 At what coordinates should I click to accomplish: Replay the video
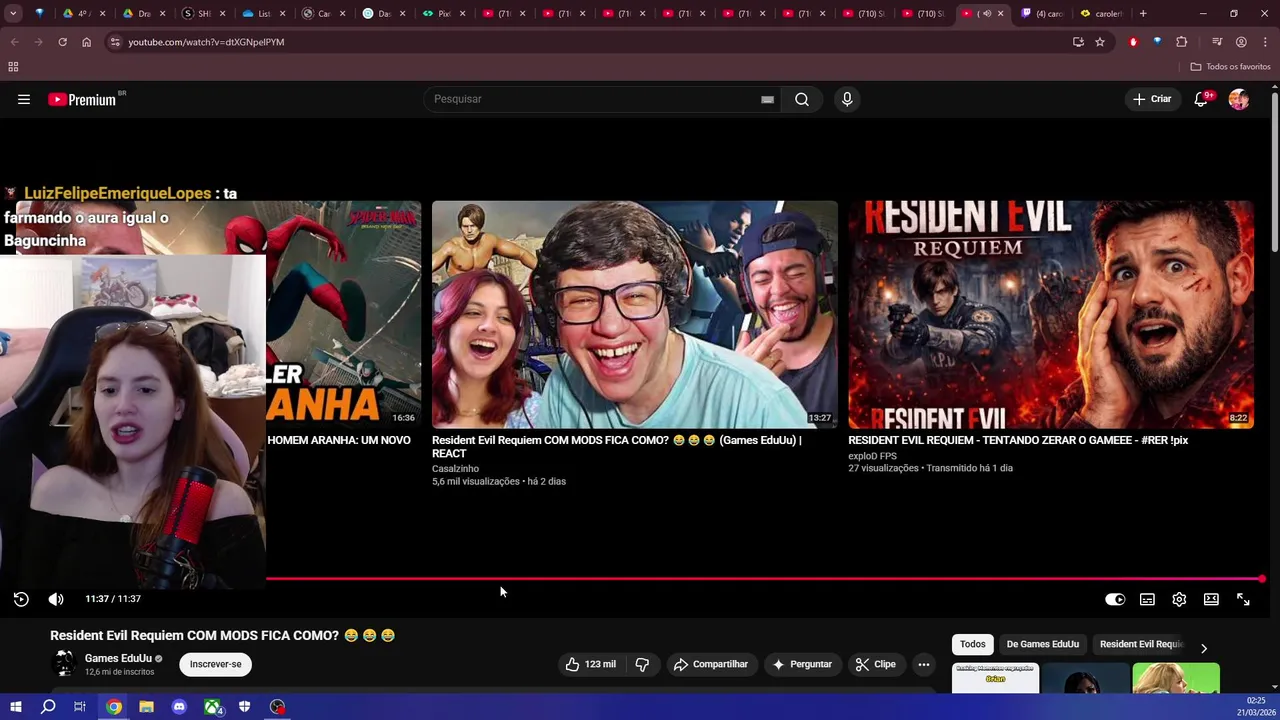pos(21,599)
